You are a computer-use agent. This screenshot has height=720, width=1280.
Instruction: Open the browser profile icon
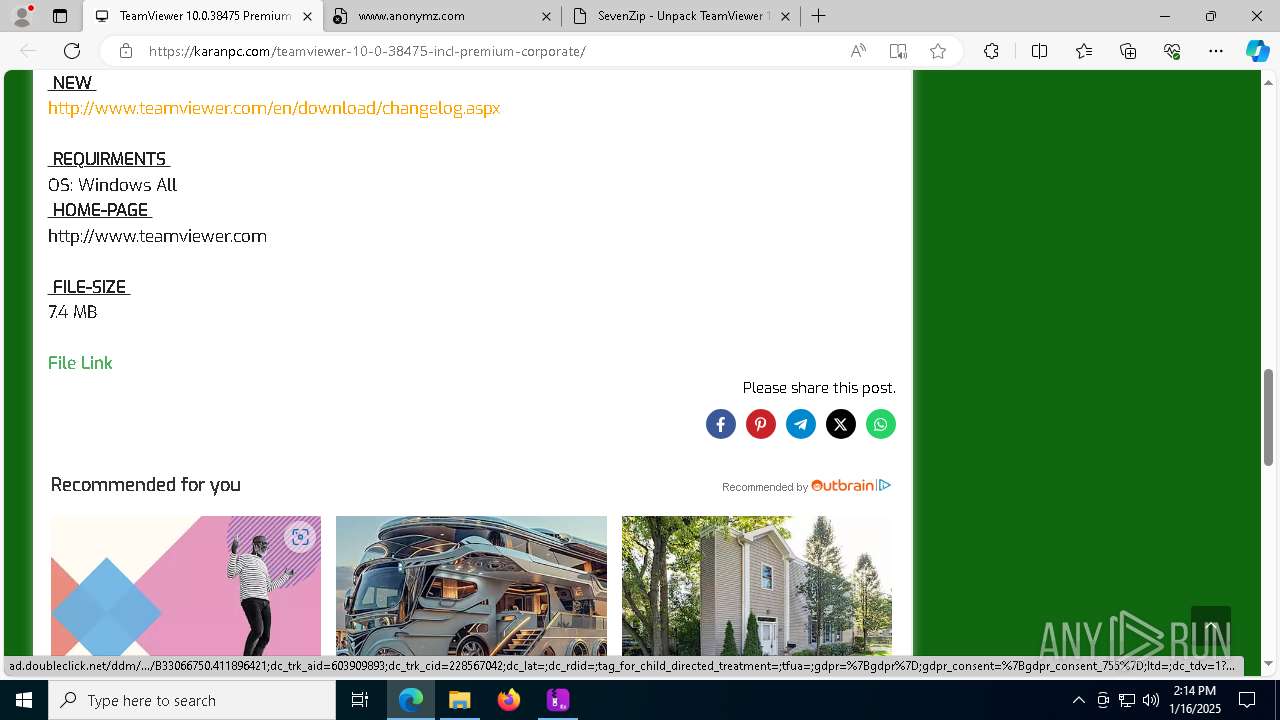[22, 16]
